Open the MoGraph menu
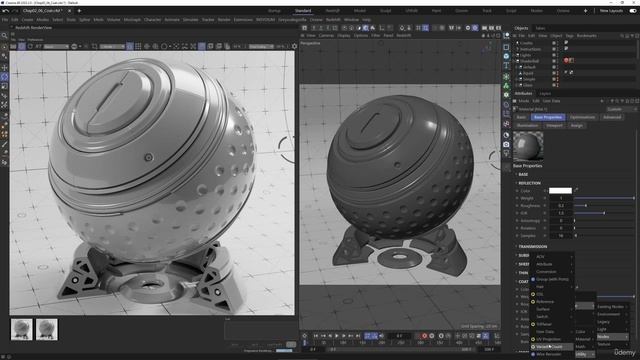Screen dimensions: 640x360 pyautogui.click(x=132, y=20)
